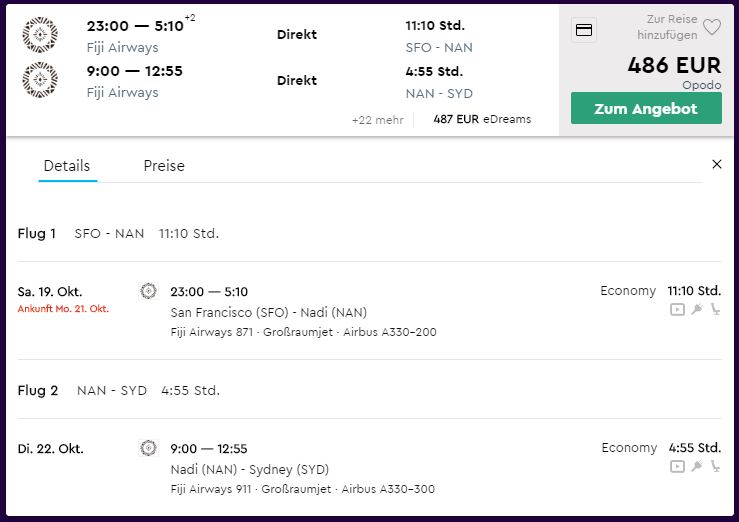Switch to the Preise tab

pos(164,166)
